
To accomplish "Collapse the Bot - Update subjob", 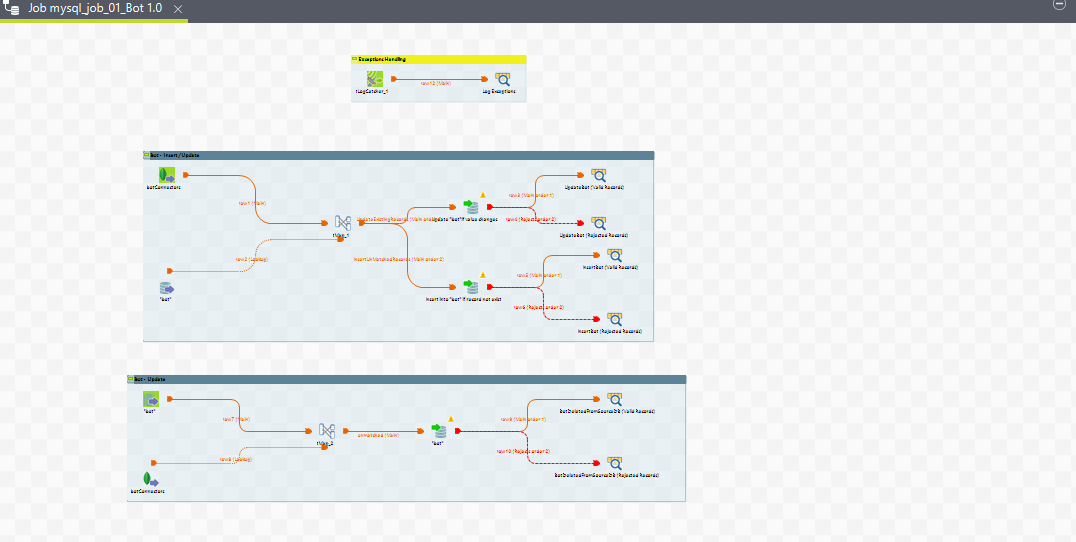I will (130, 380).
